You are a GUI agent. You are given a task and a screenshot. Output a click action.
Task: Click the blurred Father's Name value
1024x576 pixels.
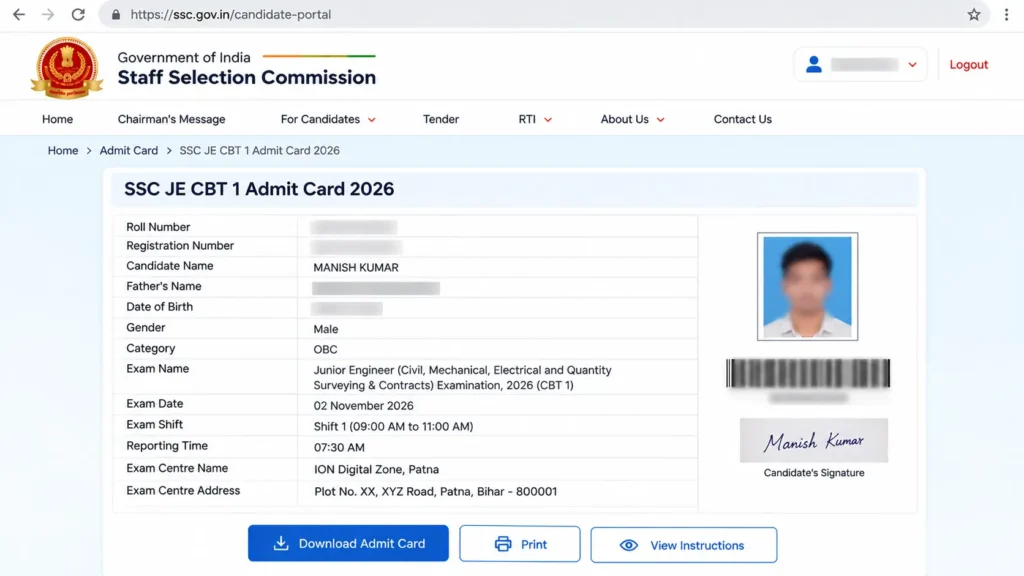pos(376,288)
